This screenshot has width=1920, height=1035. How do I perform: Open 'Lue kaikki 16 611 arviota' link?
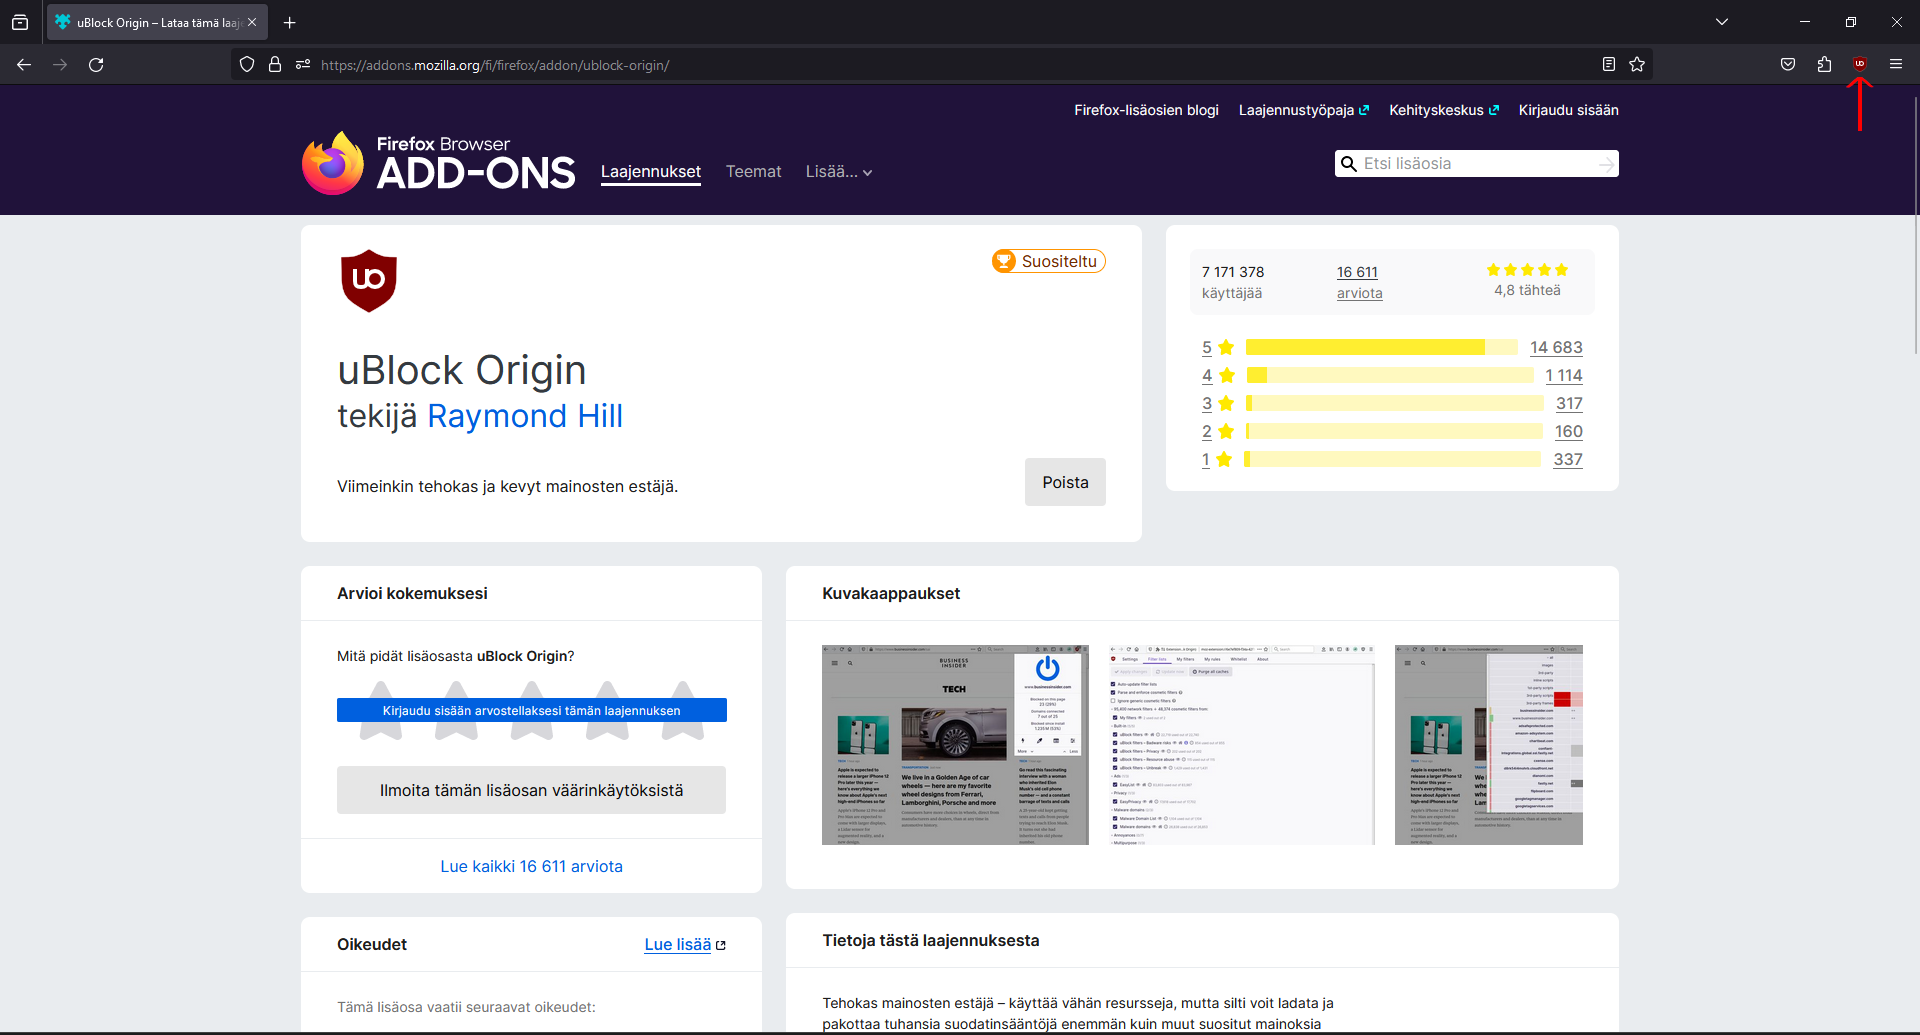click(532, 866)
